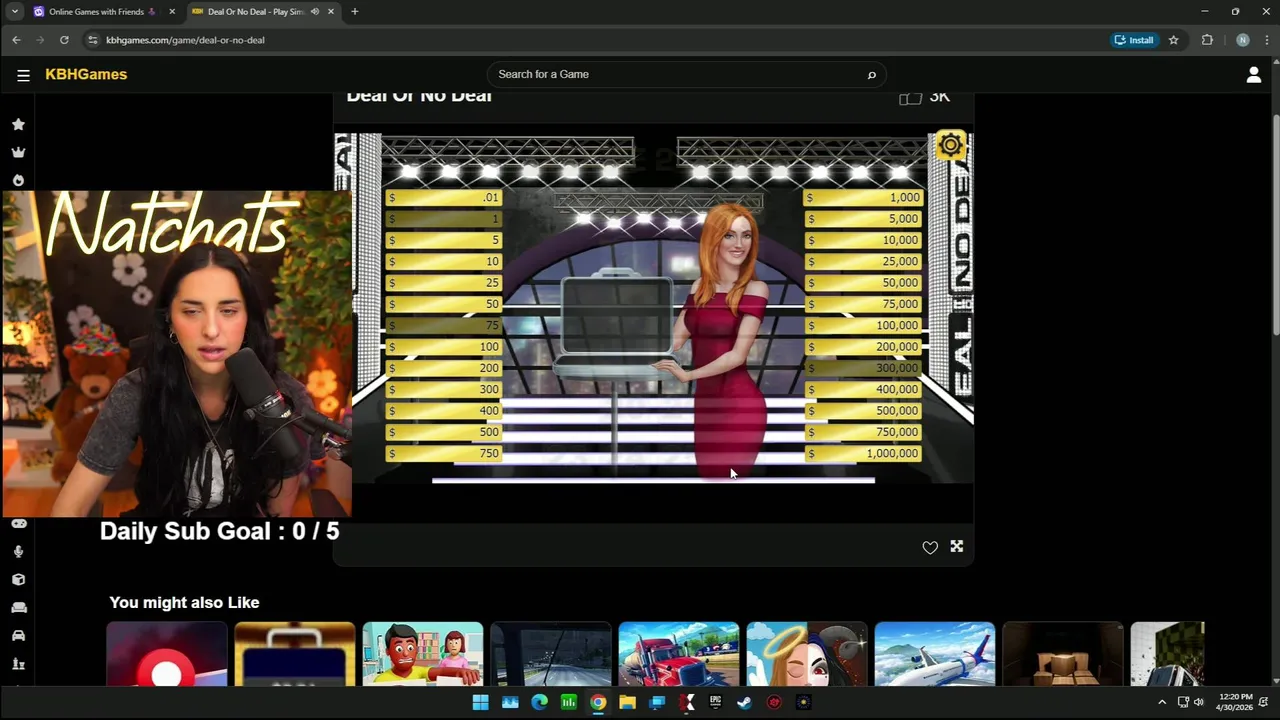Open the angel and devil face game thumbnail

click(x=807, y=654)
